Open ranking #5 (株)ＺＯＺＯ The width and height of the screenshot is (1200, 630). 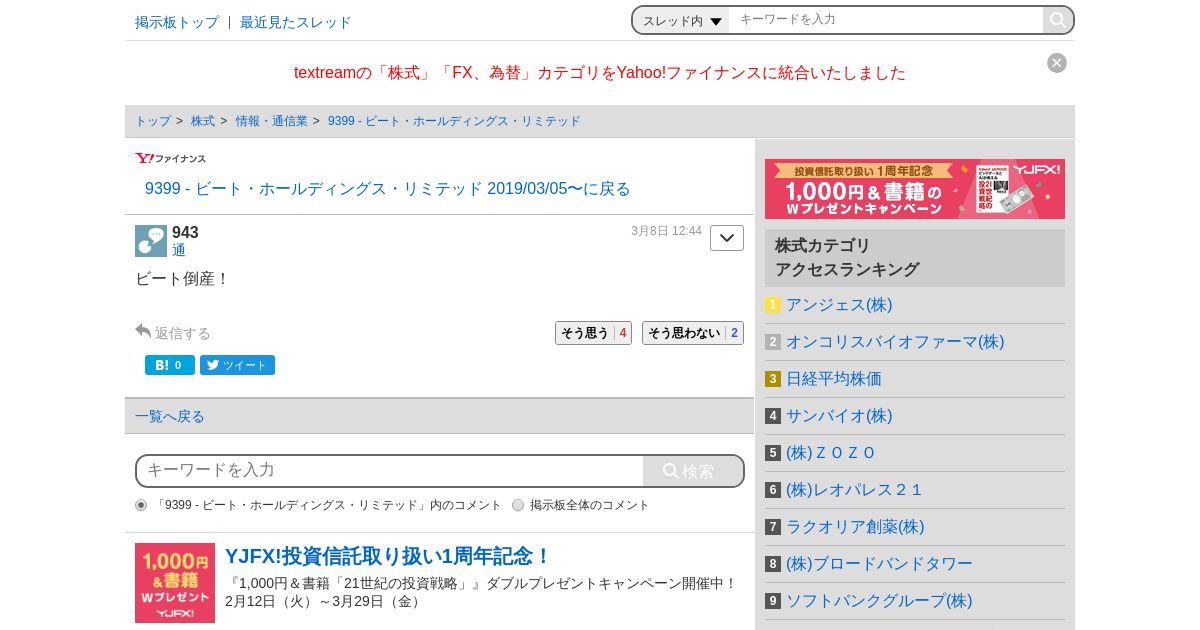tap(831, 453)
